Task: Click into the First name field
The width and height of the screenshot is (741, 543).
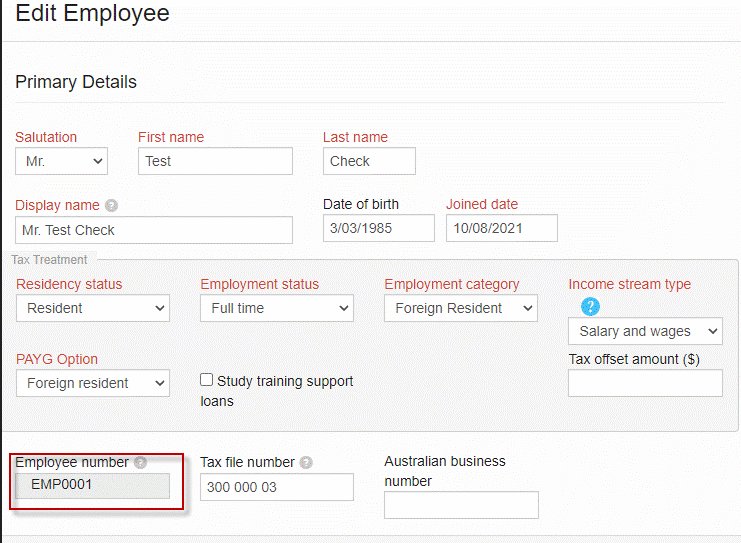Action: click(x=215, y=161)
